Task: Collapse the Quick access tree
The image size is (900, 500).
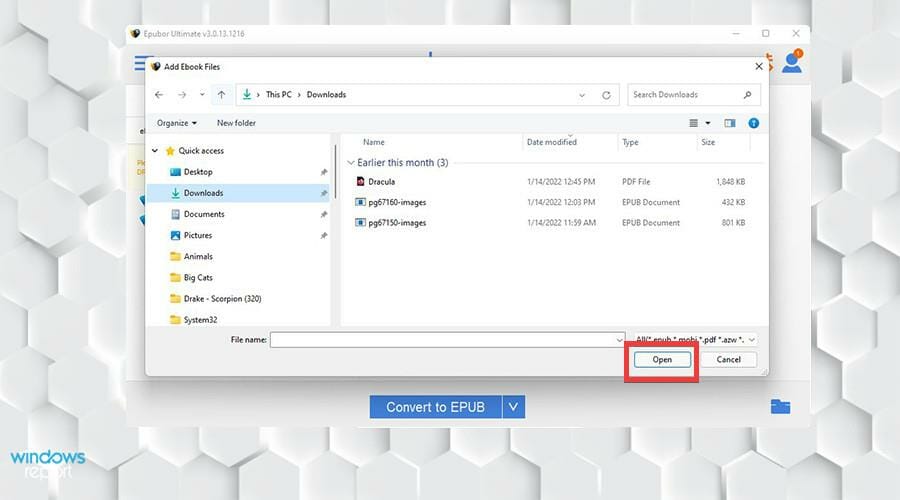Action: coord(155,150)
